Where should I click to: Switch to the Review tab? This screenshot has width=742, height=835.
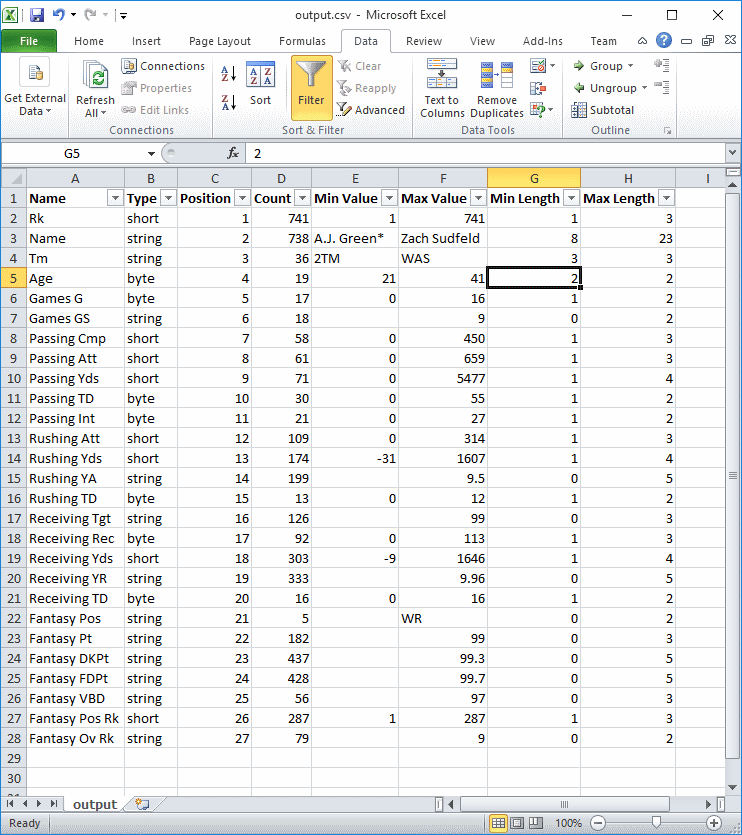(424, 41)
